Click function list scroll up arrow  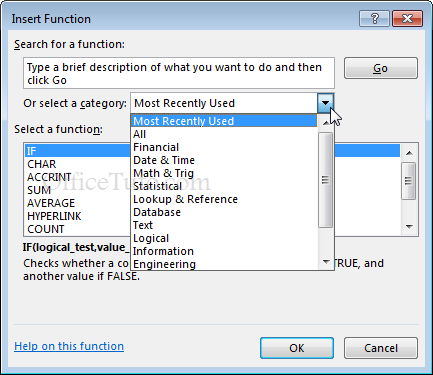[x=409, y=153]
